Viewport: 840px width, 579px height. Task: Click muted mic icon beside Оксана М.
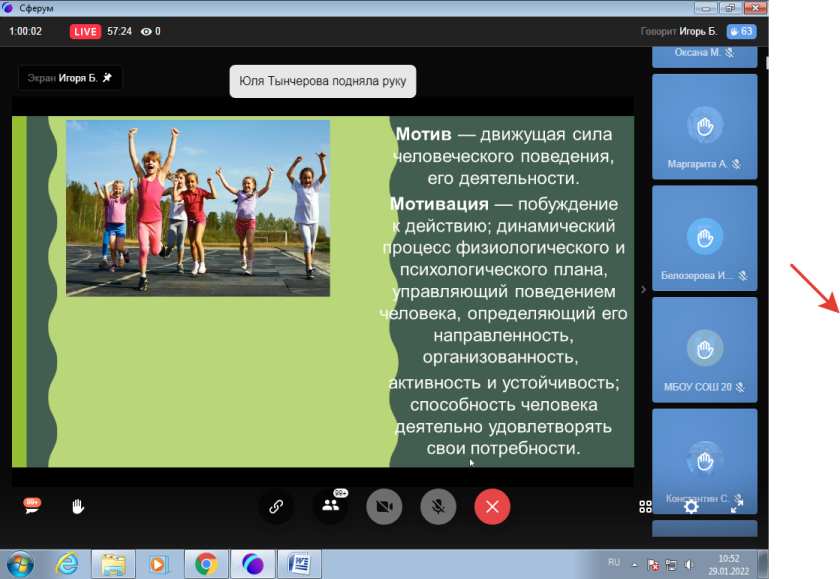tap(729, 52)
